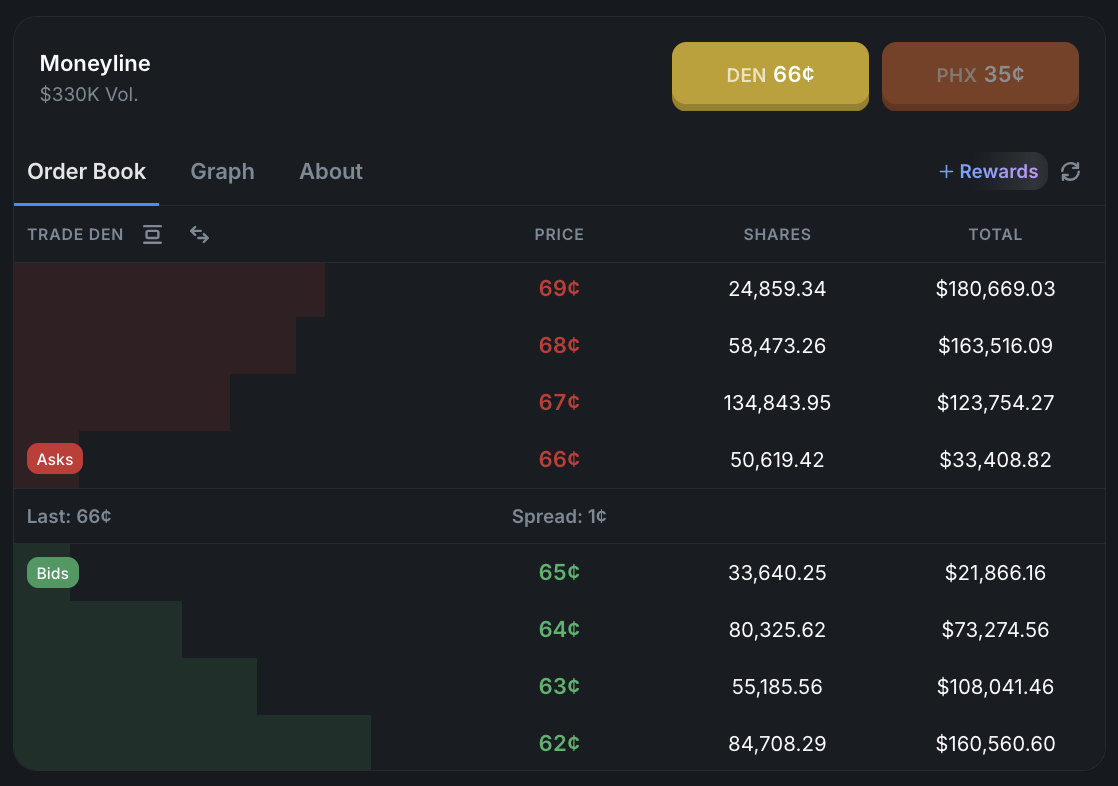Click the 62¢ bid level
1118x786 pixels.
click(559, 743)
